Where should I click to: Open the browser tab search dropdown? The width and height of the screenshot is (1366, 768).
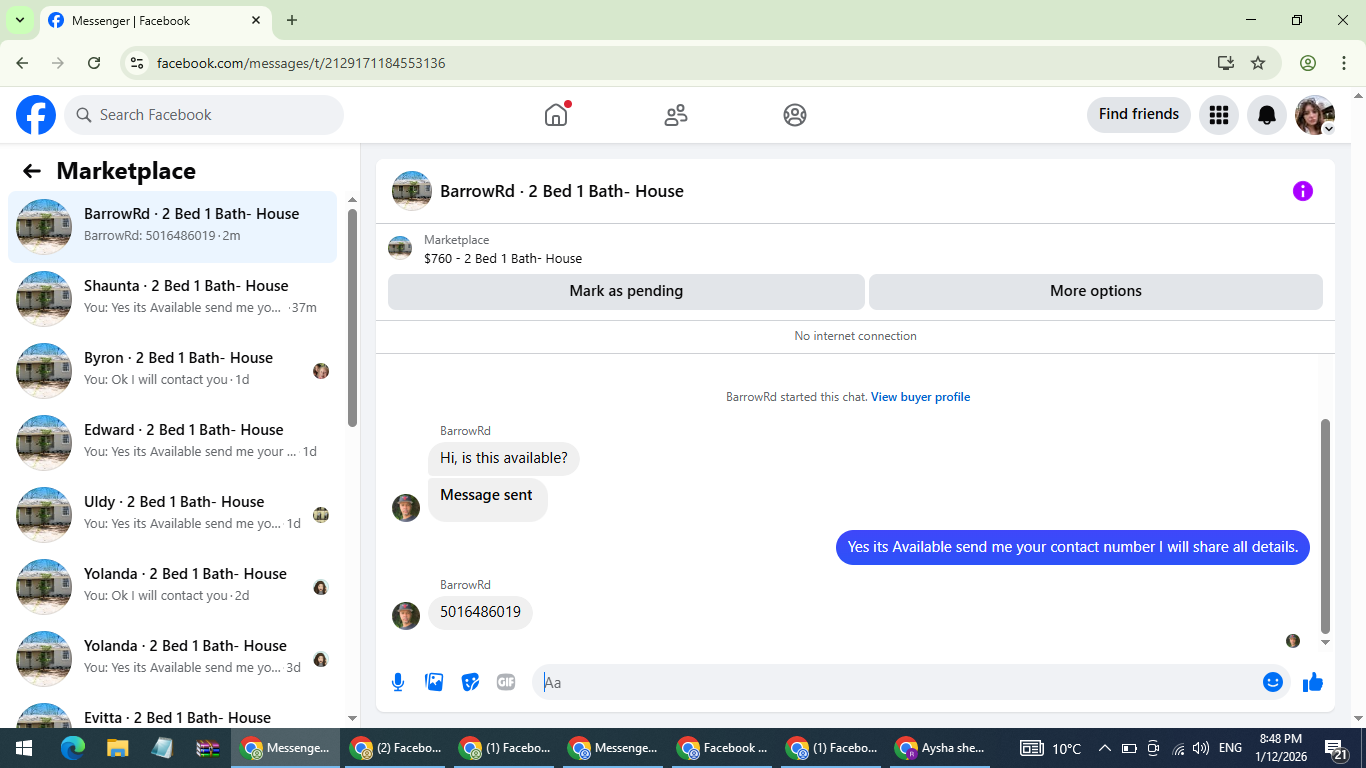20,20
